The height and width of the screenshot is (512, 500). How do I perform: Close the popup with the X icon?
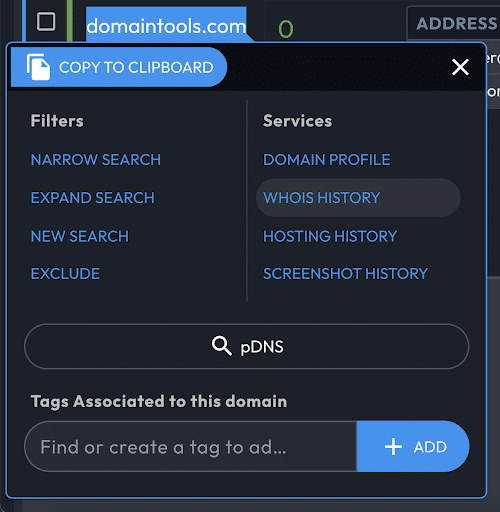(x=460, y=67)
